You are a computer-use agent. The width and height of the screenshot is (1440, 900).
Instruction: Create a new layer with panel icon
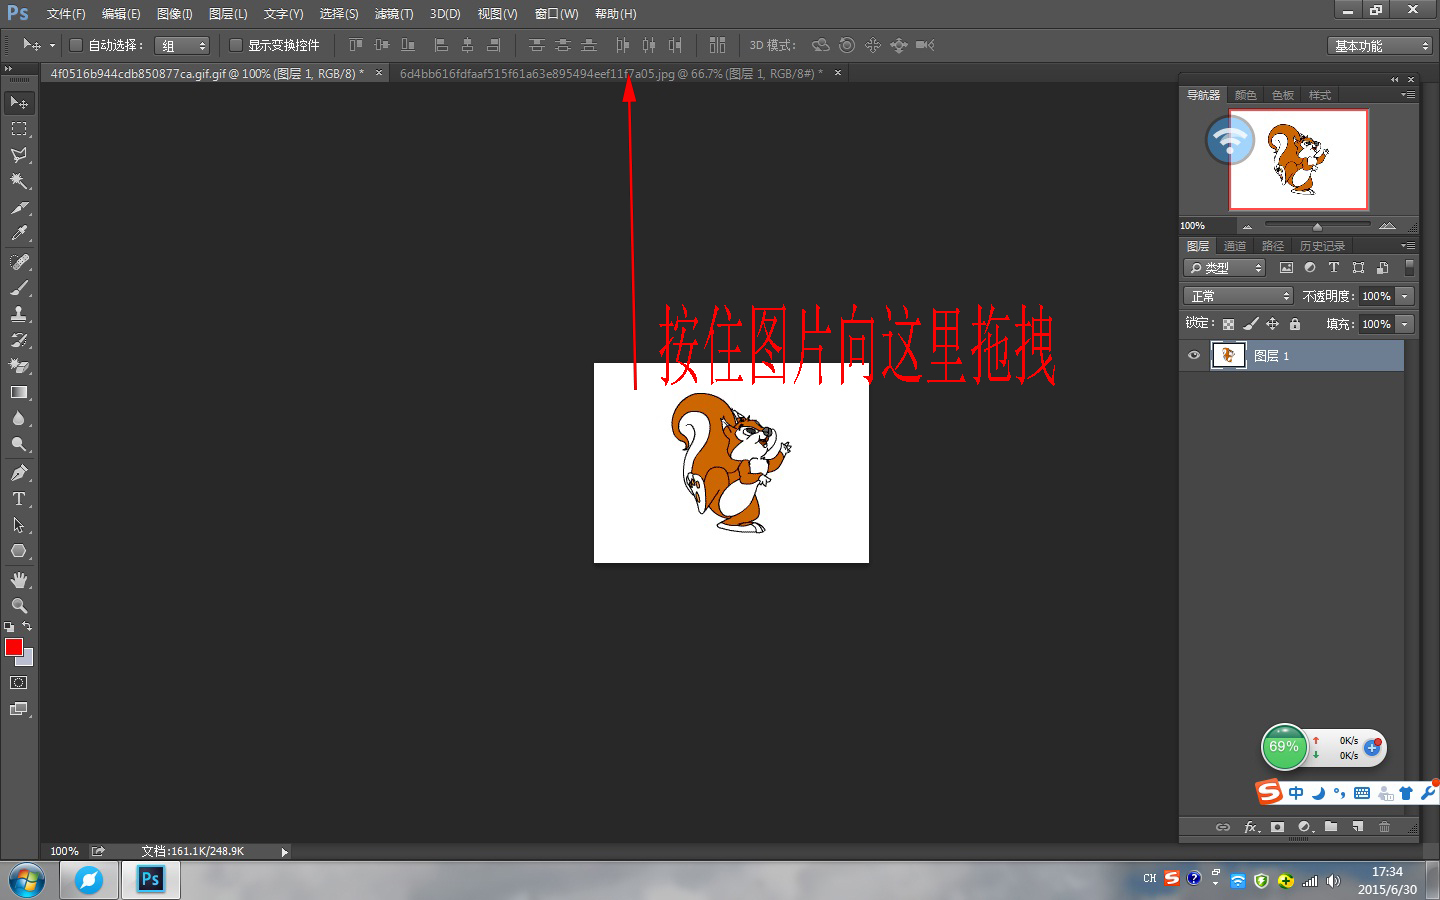[x=1358, y=827]
